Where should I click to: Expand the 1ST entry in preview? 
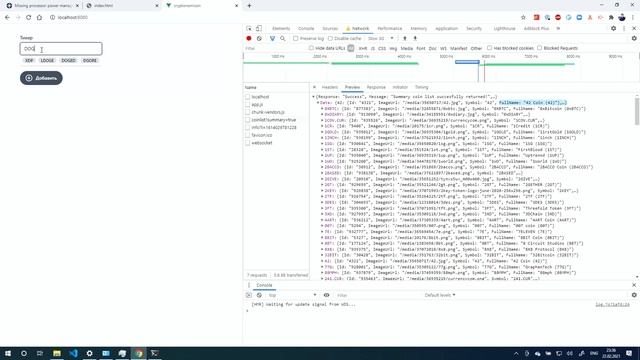[322, 150]
